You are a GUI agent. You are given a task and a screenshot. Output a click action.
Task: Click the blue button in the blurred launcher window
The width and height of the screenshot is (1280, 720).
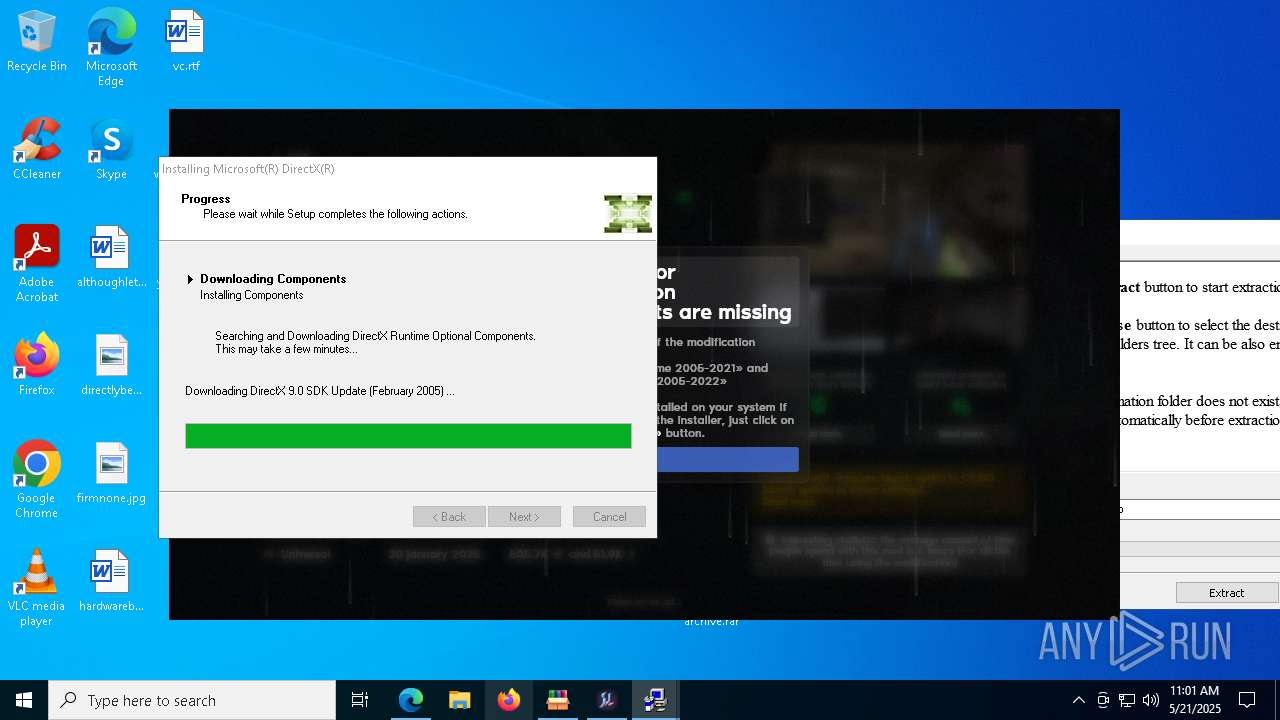click(x=728, y=460)
